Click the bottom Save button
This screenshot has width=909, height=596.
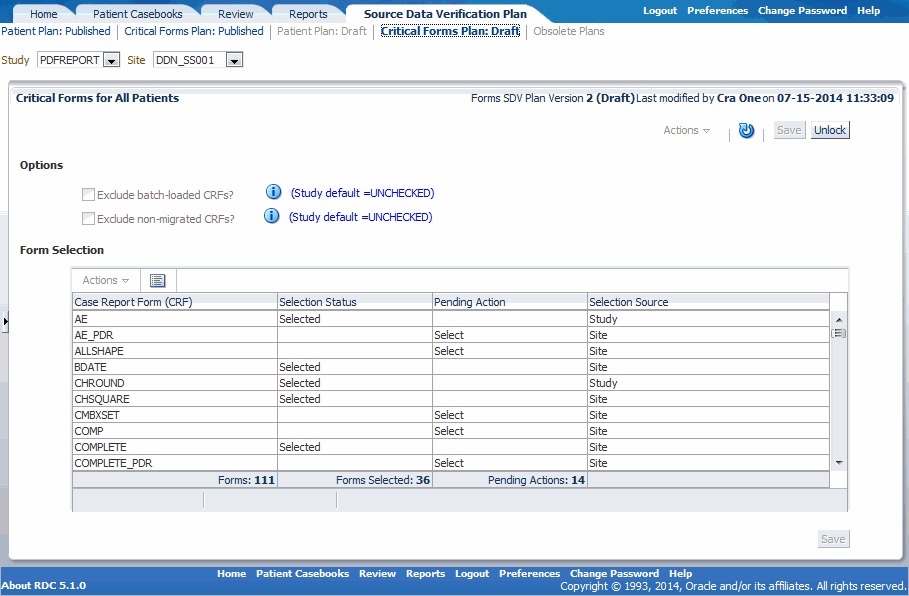(833, 539)
